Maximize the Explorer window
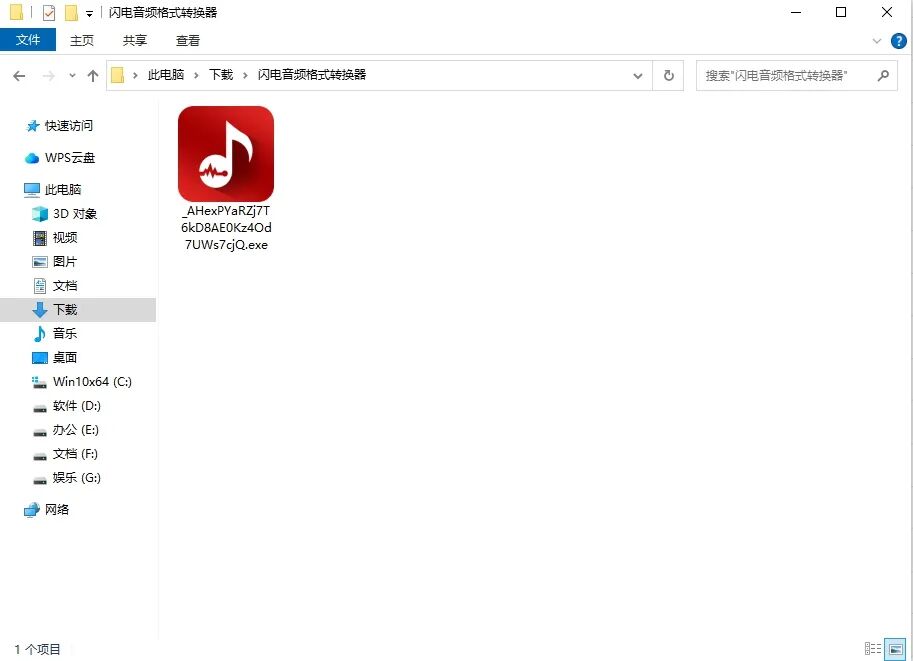 (x=841, y=12)
